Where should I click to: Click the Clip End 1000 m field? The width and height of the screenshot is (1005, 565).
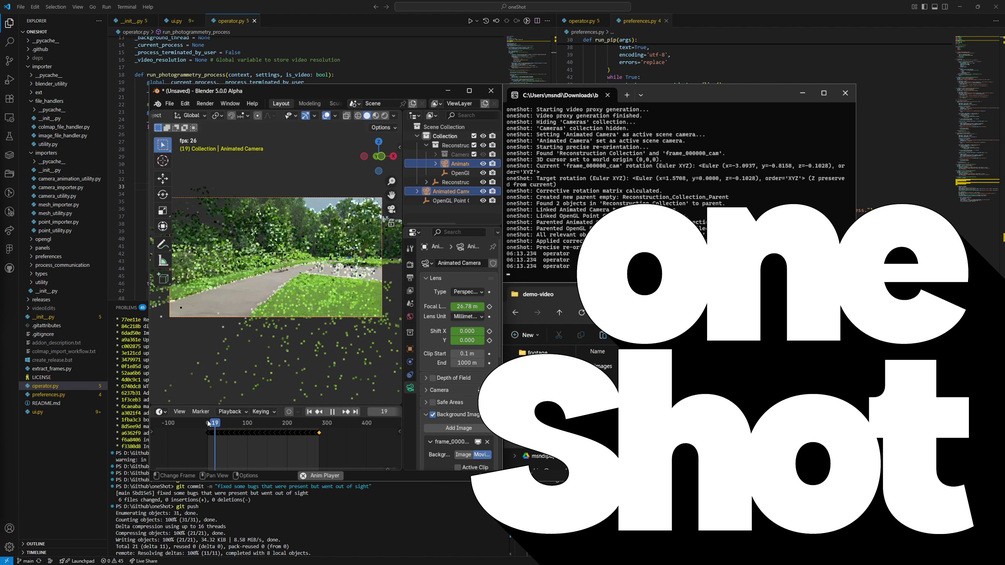point(467,363)
